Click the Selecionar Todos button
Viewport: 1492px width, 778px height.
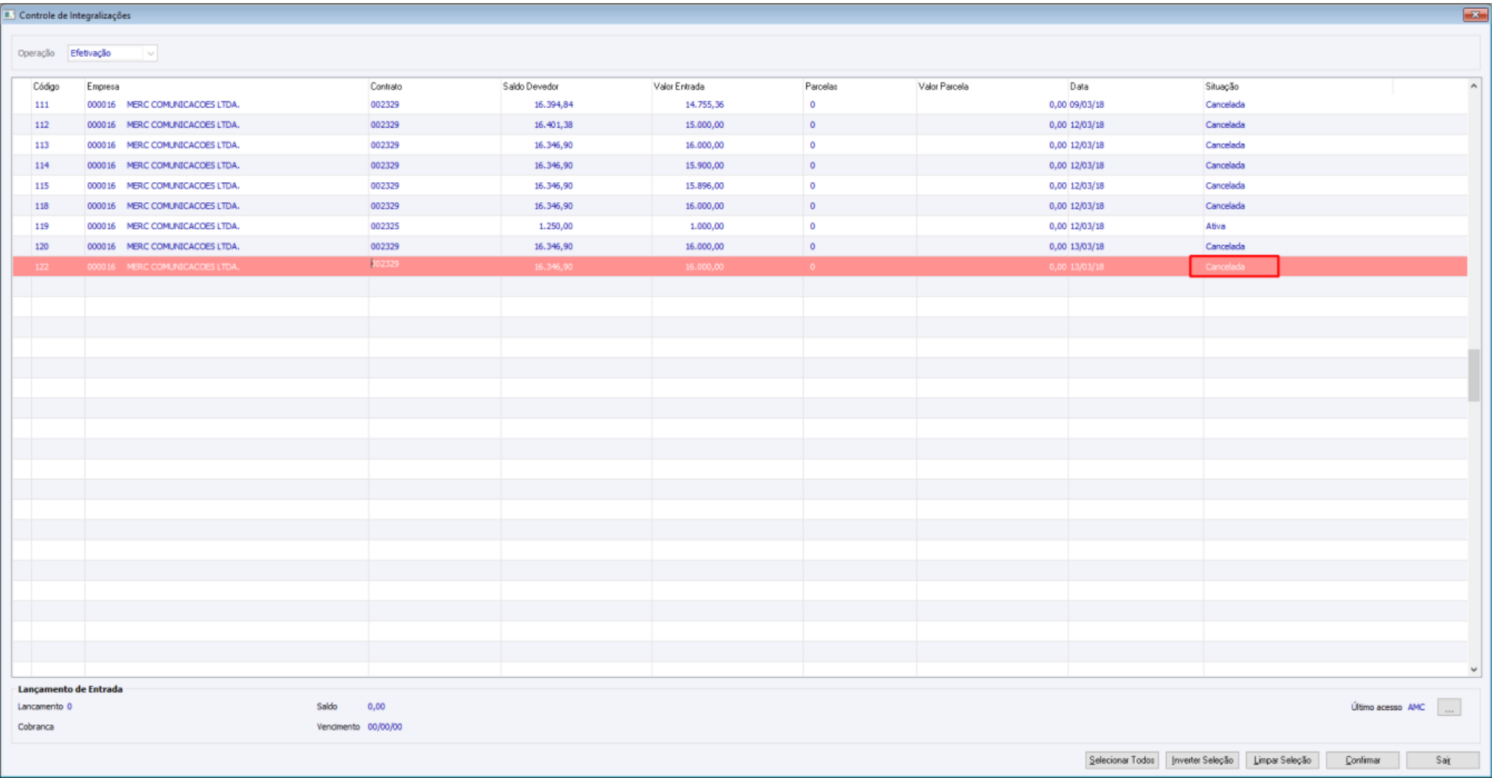(x=1122, y=761)
